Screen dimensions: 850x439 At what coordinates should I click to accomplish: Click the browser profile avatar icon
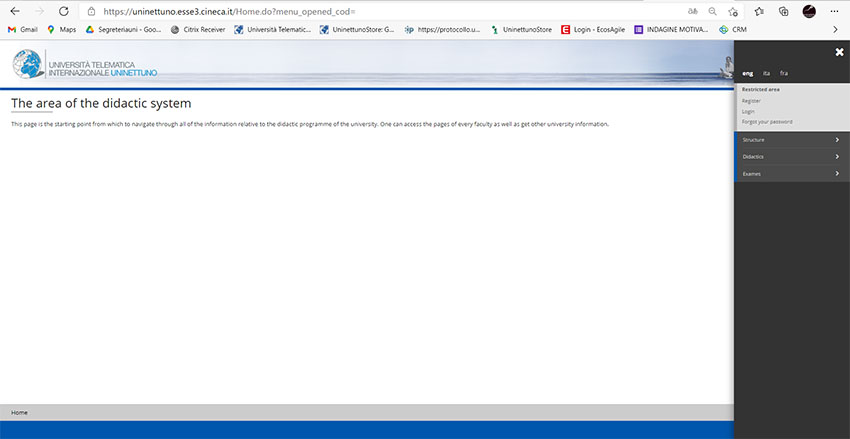(x=809, y=11)
